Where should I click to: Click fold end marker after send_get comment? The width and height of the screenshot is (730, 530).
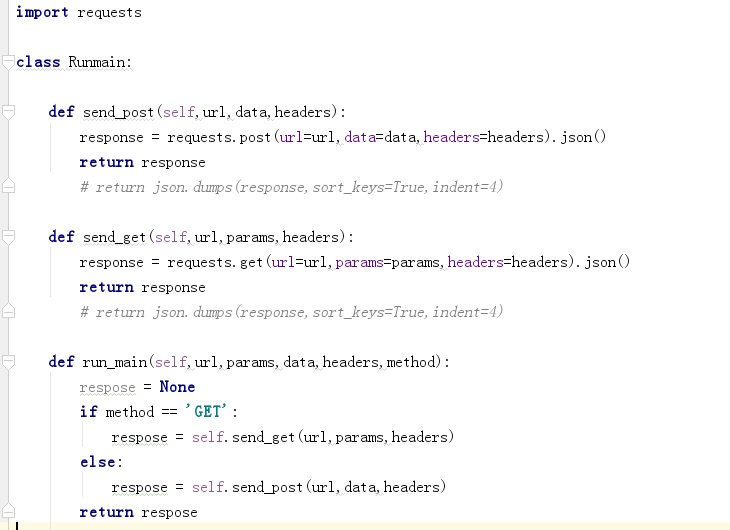coord(8,311)
